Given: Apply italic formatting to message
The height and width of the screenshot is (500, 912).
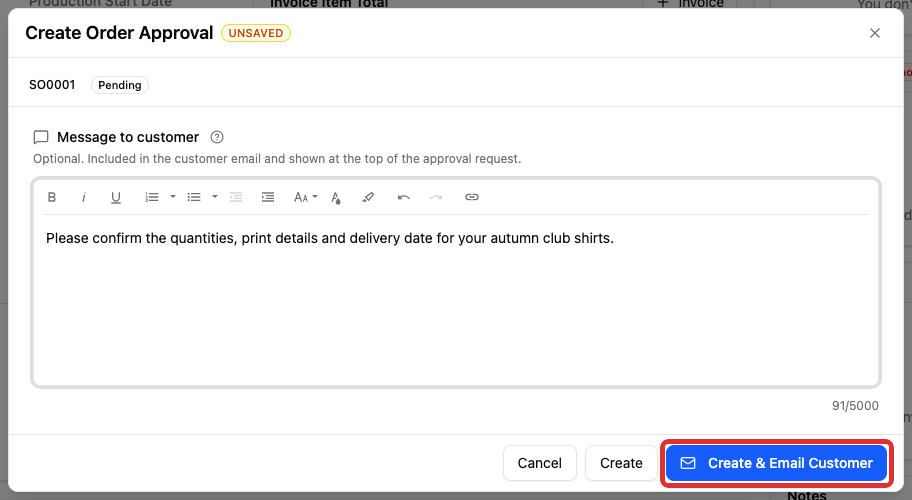Looking at the screenshot, I should [84, 197].
